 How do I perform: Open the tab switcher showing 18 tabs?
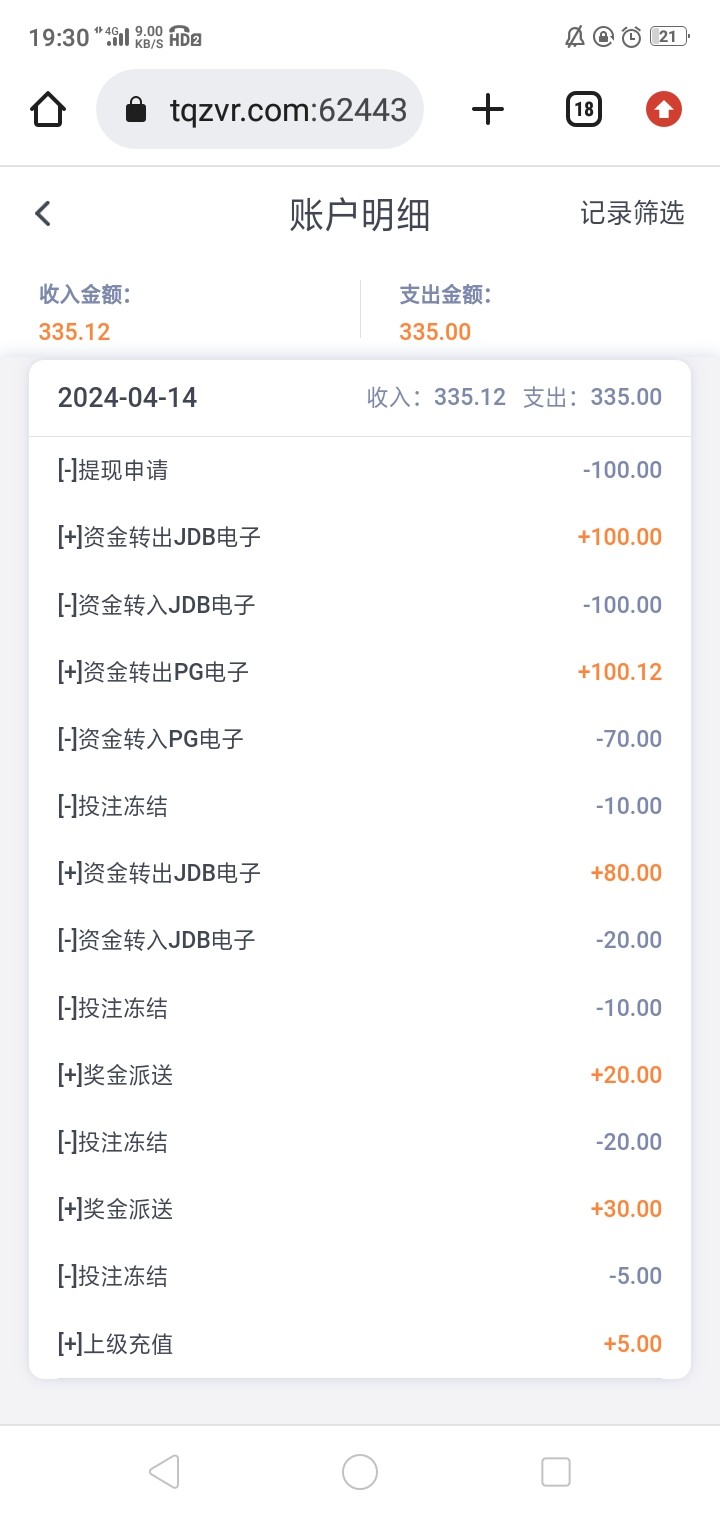[584, 109]
